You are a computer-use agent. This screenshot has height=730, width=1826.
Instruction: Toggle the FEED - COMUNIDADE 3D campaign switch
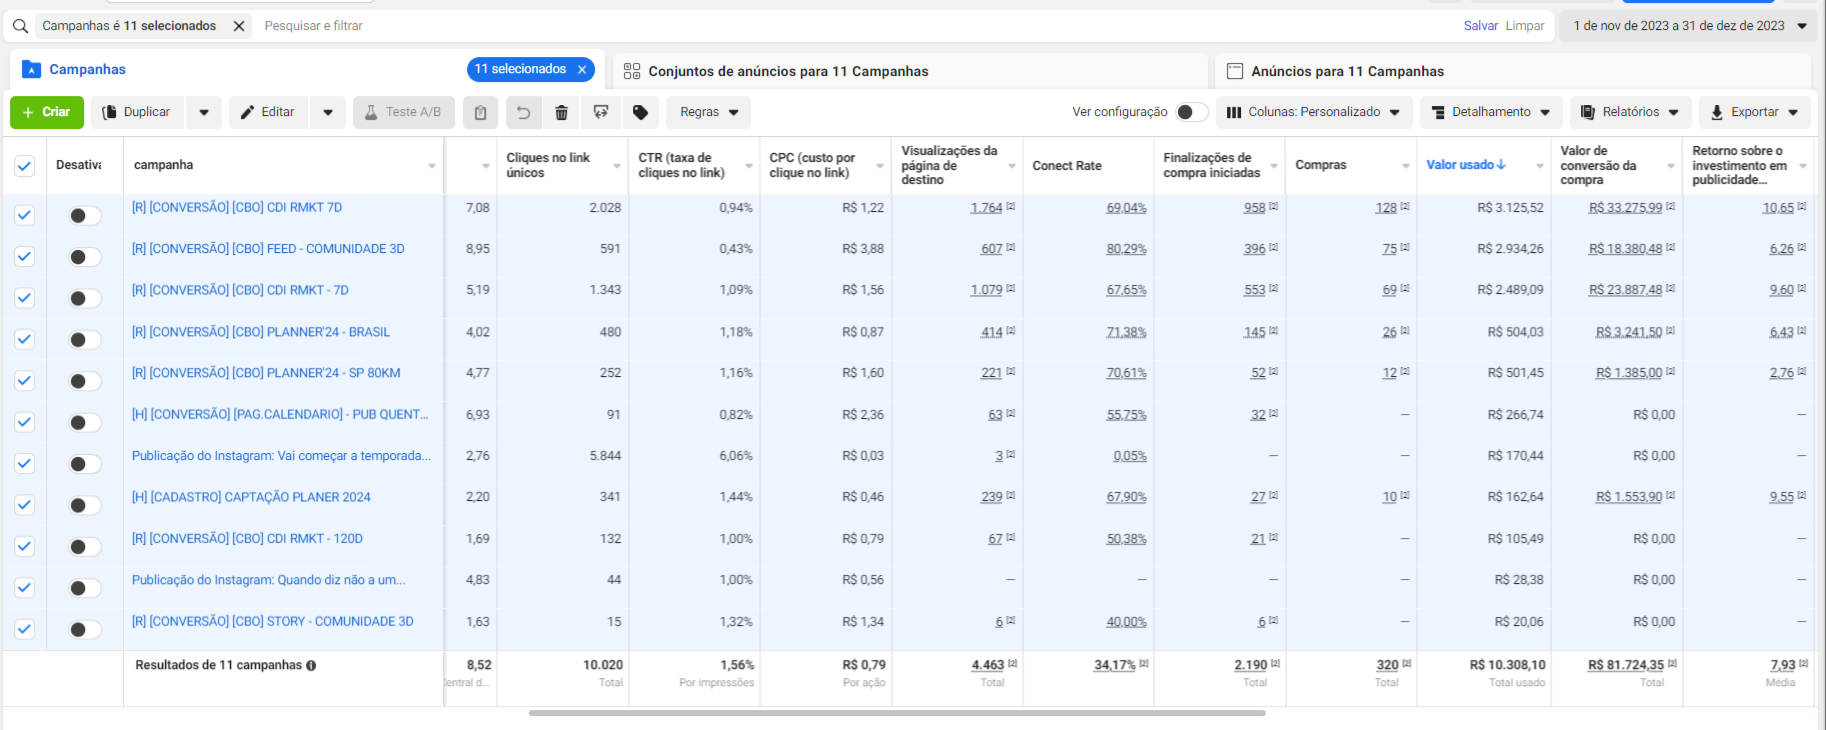point(85,257)
